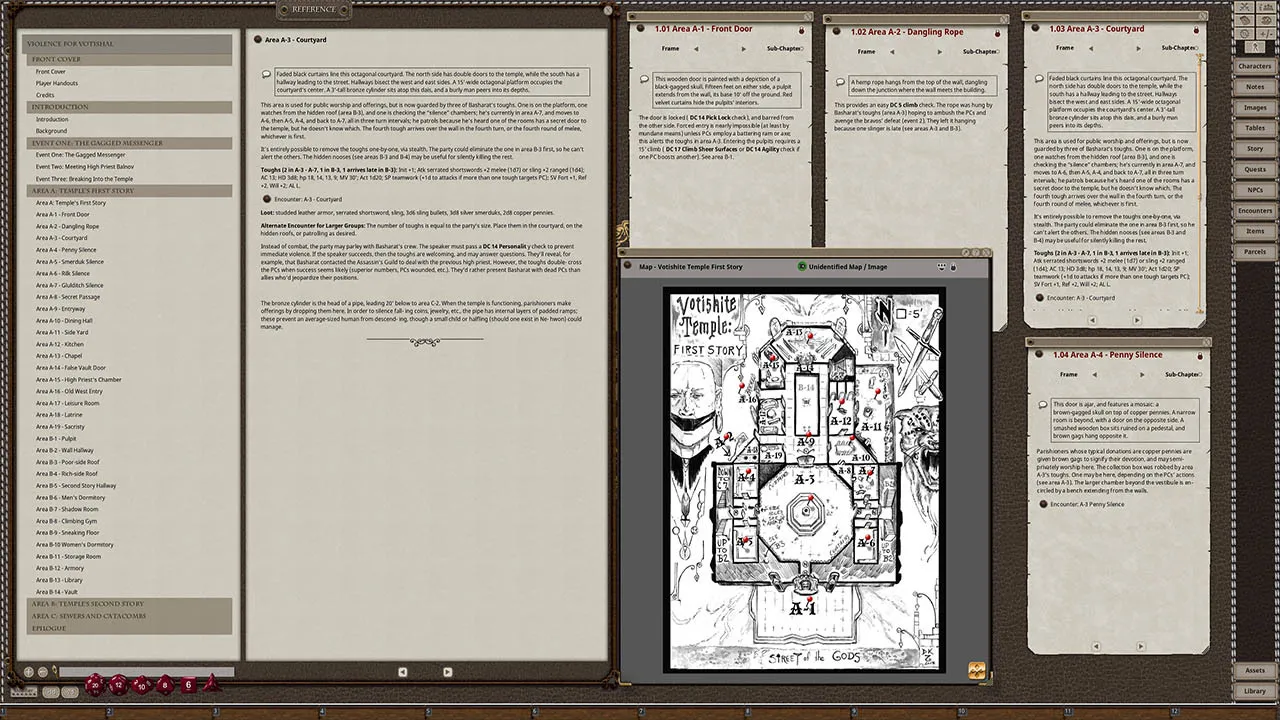This screenshot has height=720, width=1280.
Task: Click the mask share icon on map window
Action: (x=941, y=267)
